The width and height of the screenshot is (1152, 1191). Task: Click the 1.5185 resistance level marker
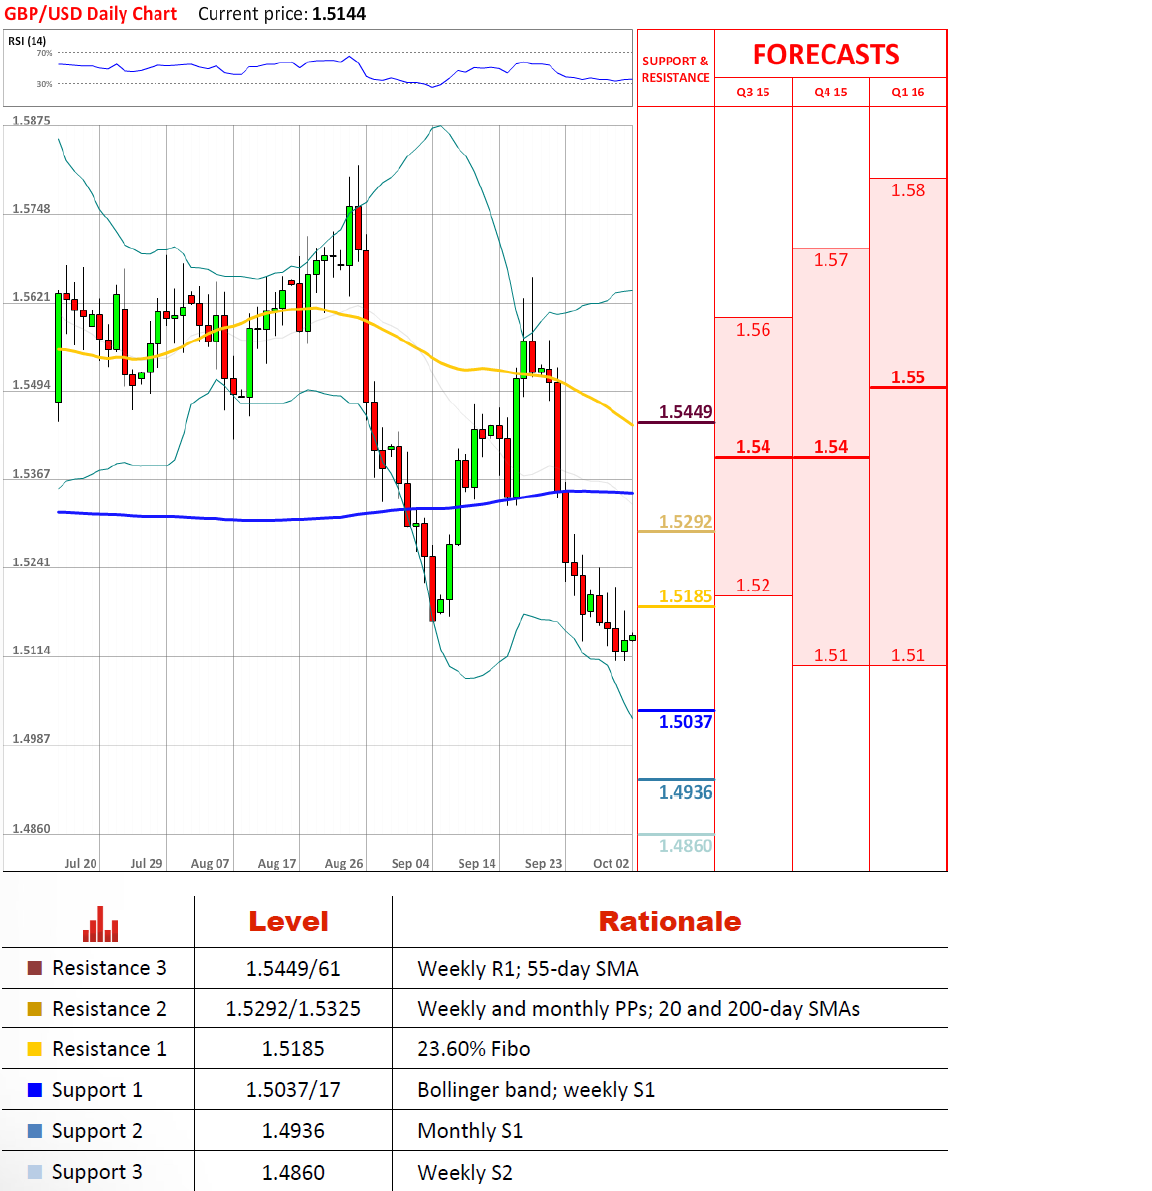pos(685,596)
